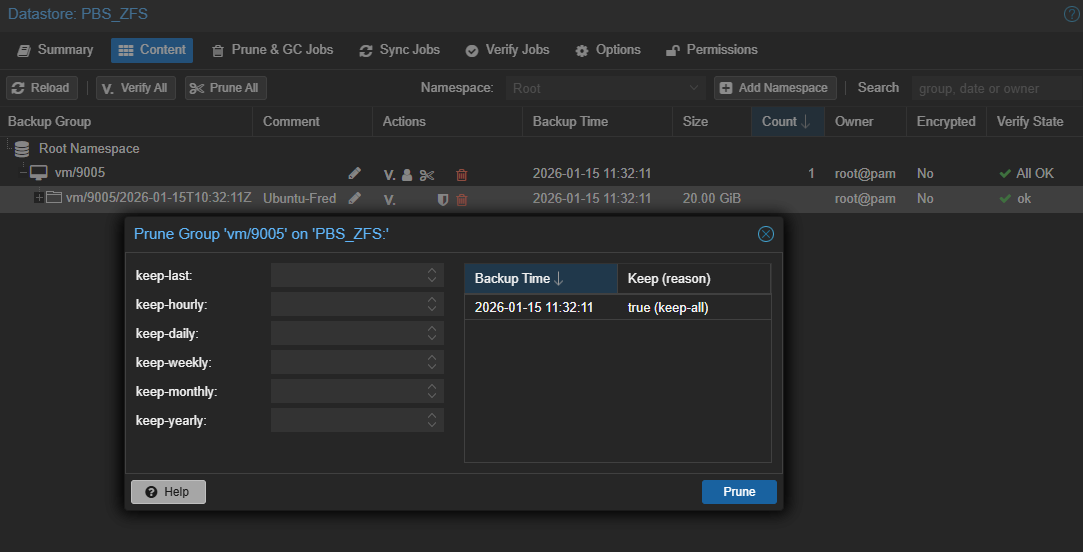The height and width of the screenshot is (552, 1083).
Task: Click the Help button in the Prune dialog
Action: click(168, 492)
